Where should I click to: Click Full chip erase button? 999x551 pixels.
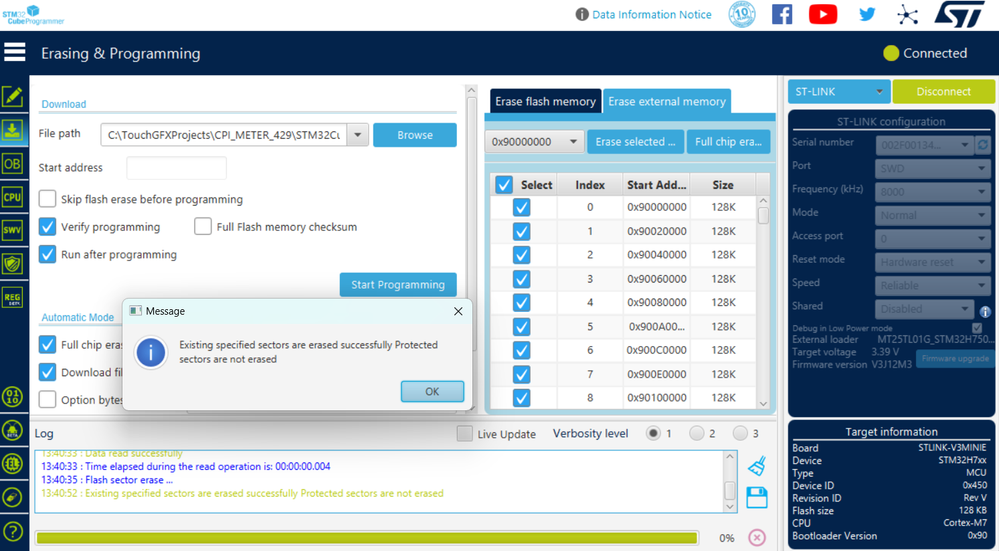coord(728,141)
